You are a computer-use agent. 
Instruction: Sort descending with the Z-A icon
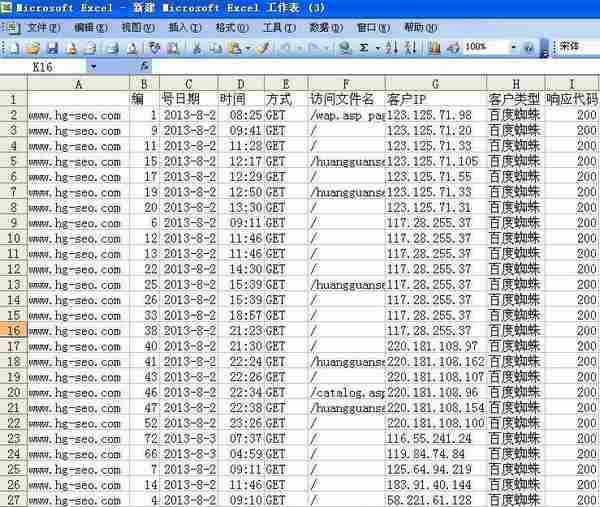pyautogui.click(x=409, y=47)
